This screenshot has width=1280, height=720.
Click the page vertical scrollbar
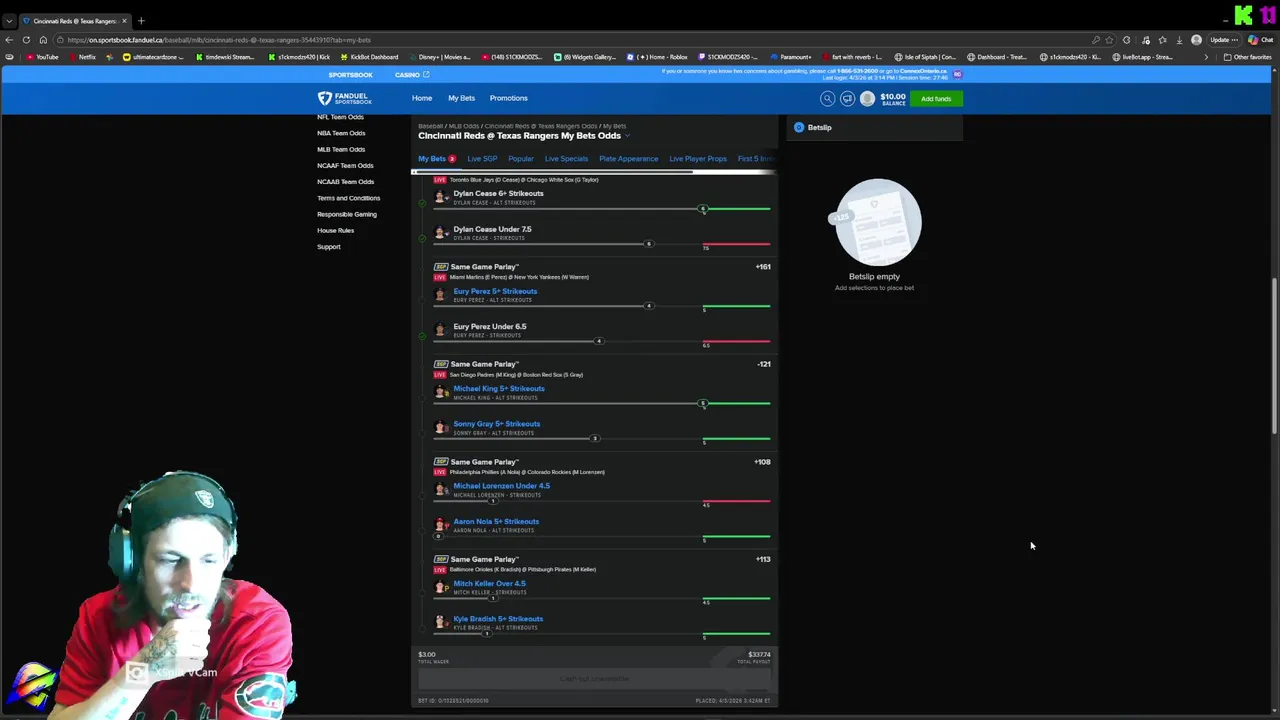click(1274, 356)
